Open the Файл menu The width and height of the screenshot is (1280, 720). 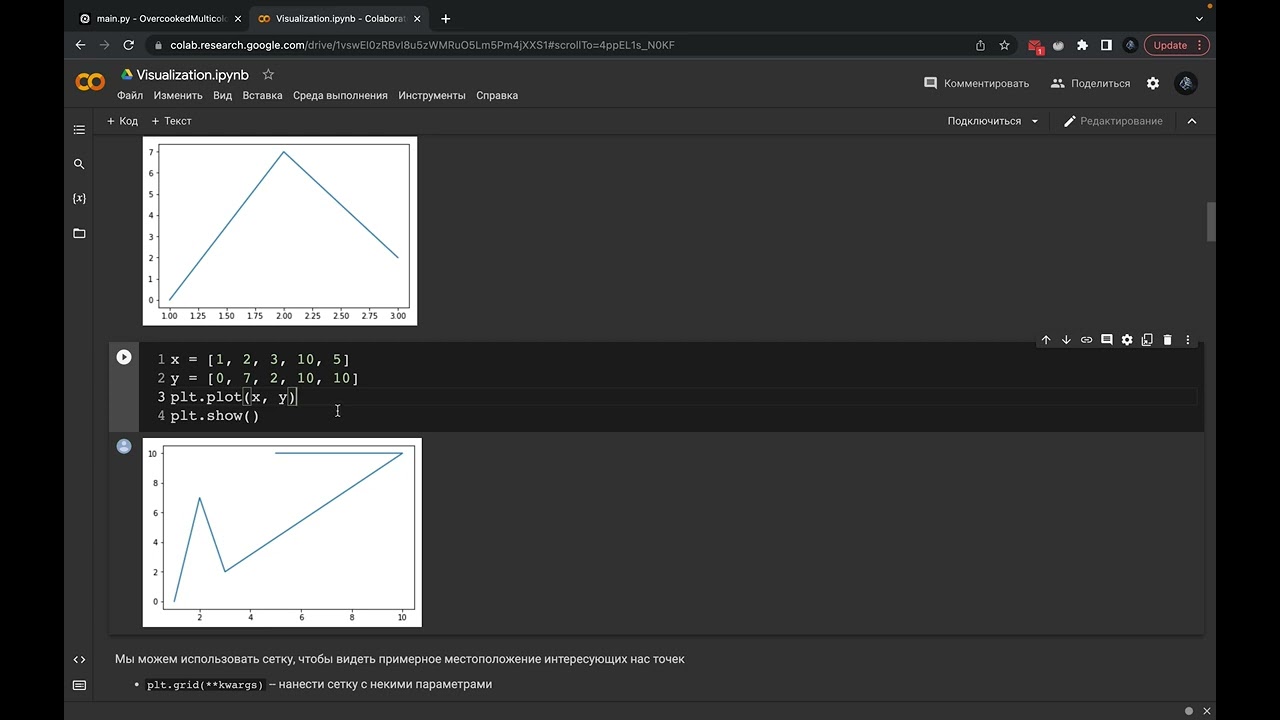(x=130, y=96)
